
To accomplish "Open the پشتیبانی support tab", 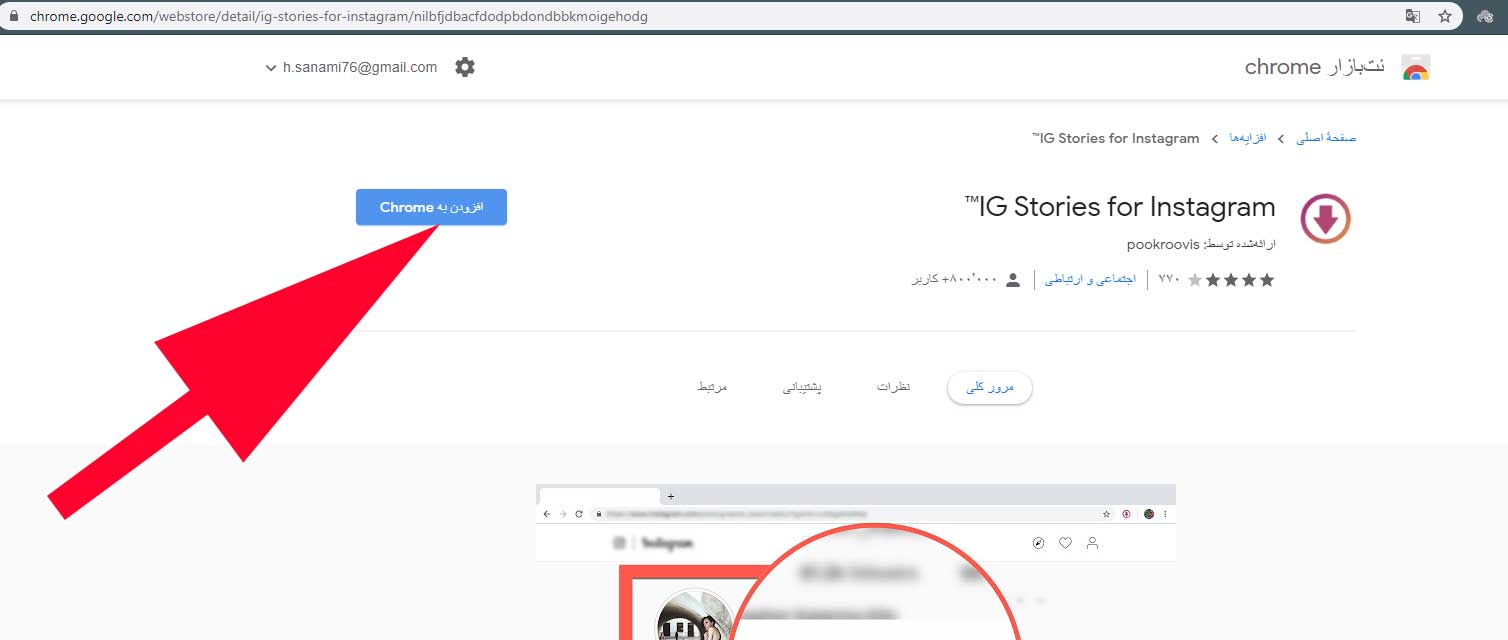I will pos(801,388).
